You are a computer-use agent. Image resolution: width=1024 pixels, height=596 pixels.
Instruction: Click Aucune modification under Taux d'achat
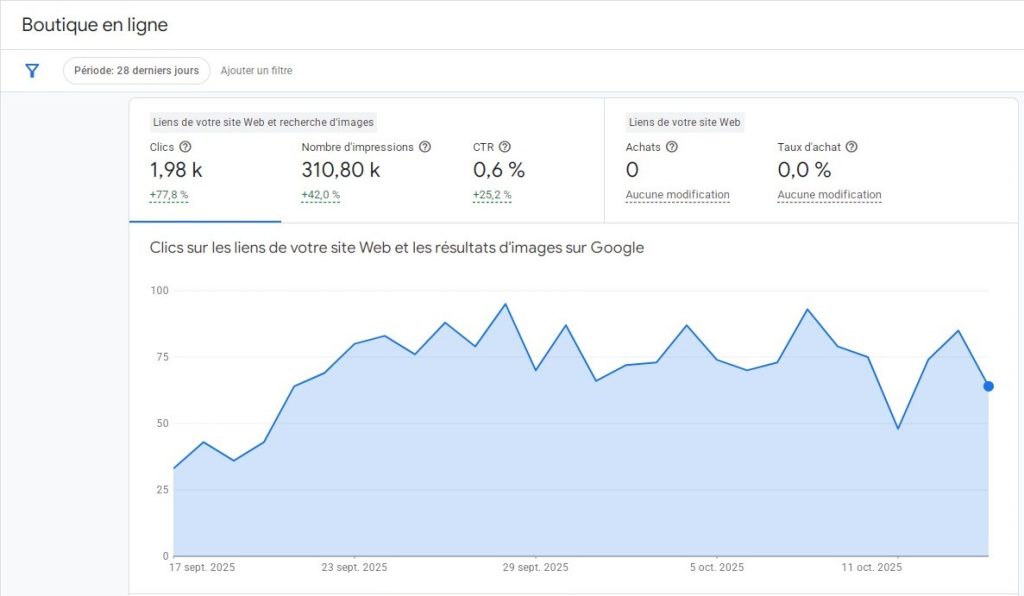click(x=829, y=195)
